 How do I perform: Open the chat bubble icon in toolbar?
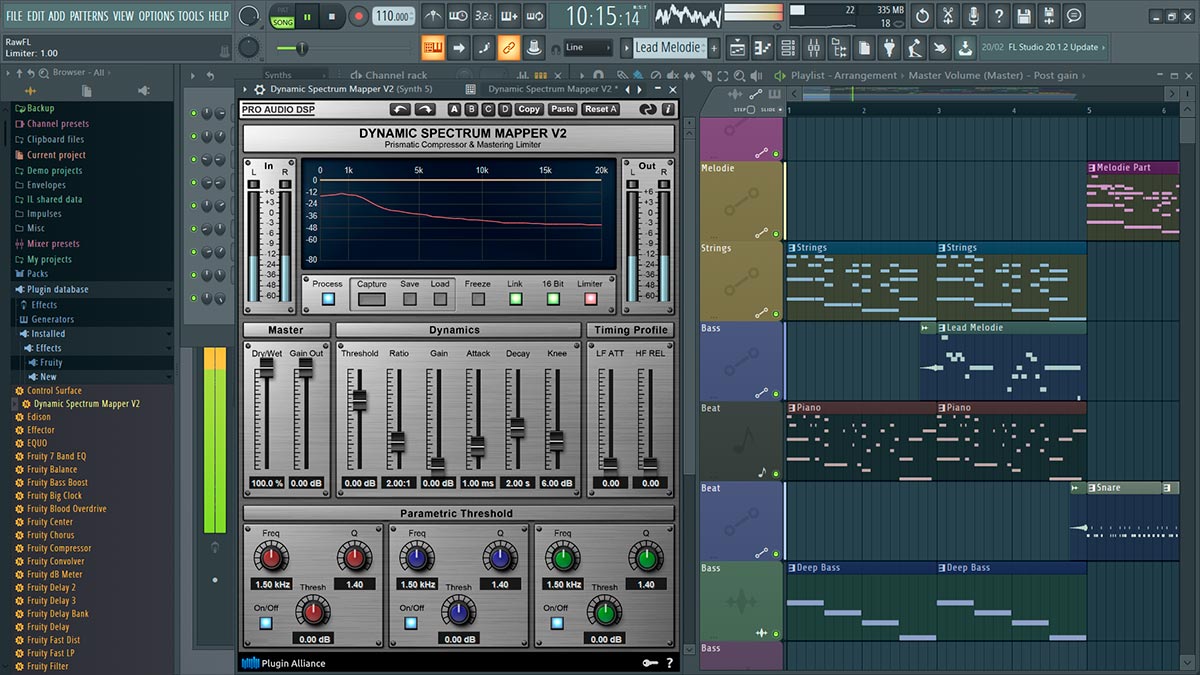(1074, 16)
